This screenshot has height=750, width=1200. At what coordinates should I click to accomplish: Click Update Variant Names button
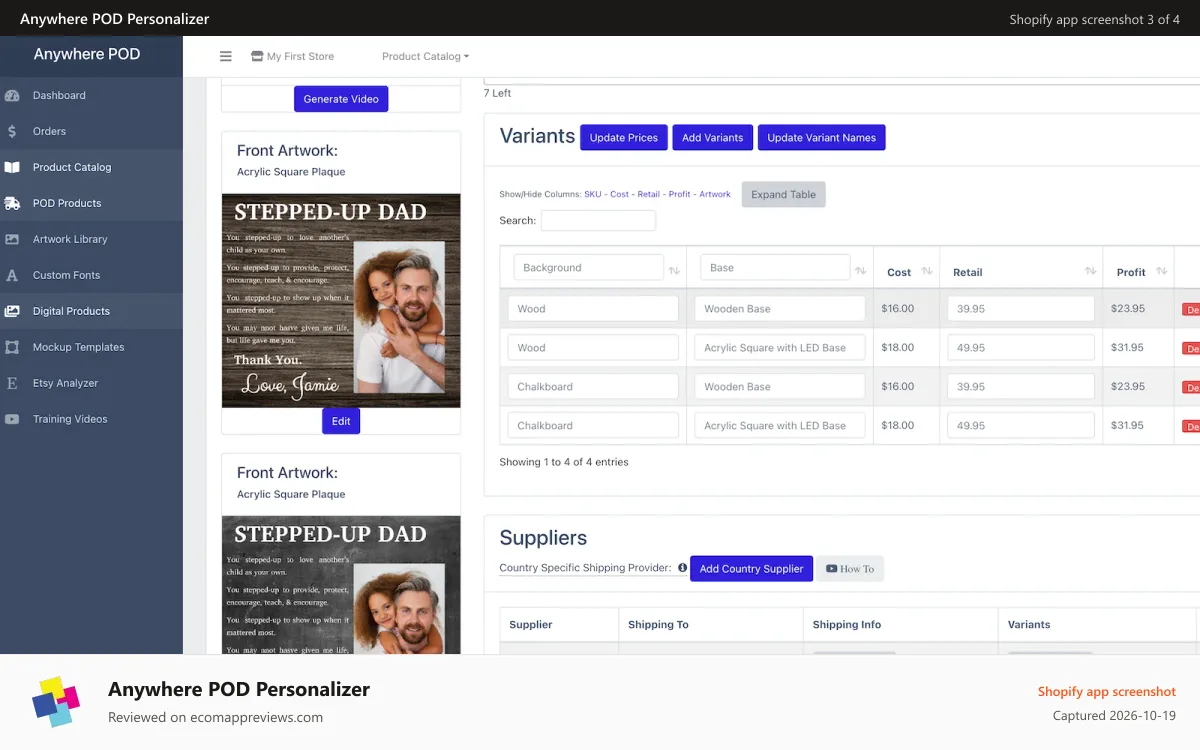click(x=821, y=138)
